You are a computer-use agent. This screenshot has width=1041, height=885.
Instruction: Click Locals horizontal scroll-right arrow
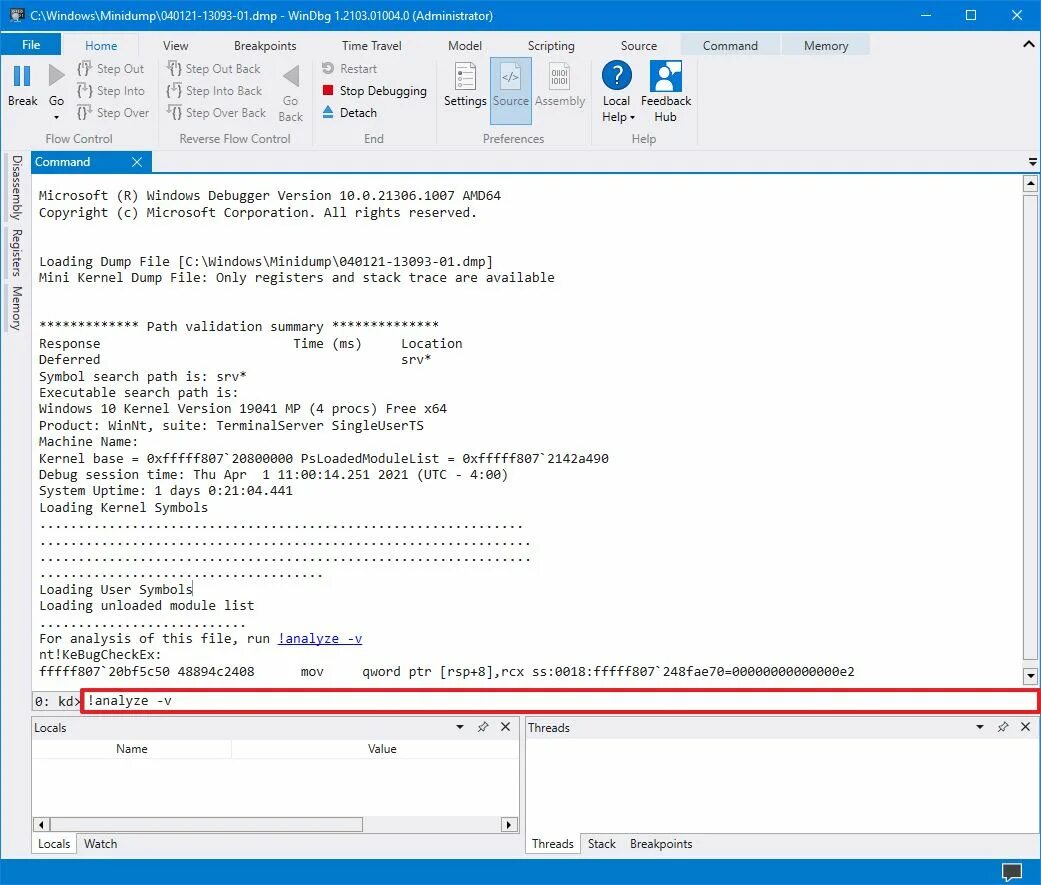pyautogui.click(x=509, y=825)
